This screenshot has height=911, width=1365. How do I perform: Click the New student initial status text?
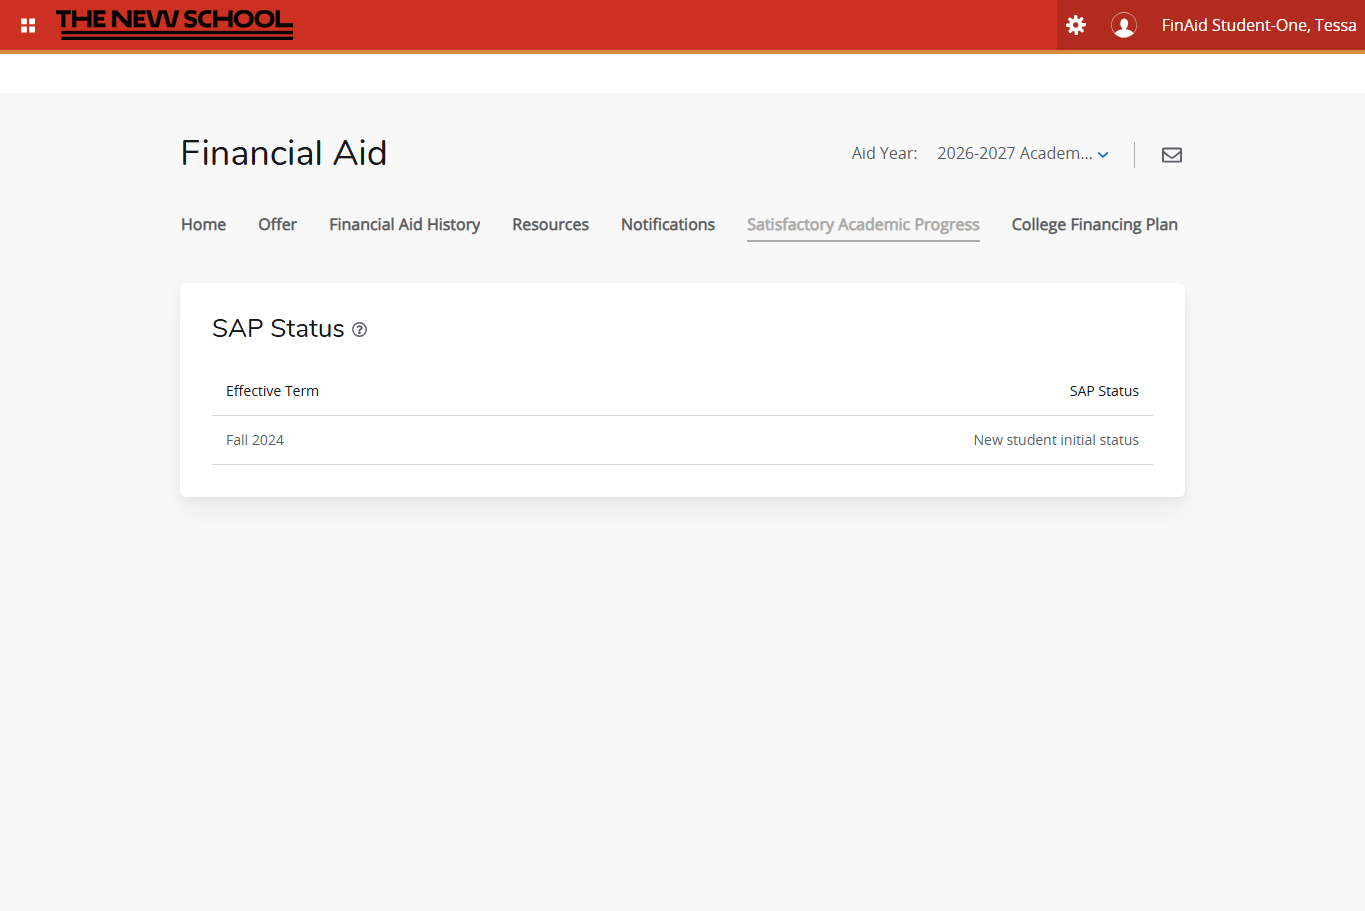point(1056,440)
